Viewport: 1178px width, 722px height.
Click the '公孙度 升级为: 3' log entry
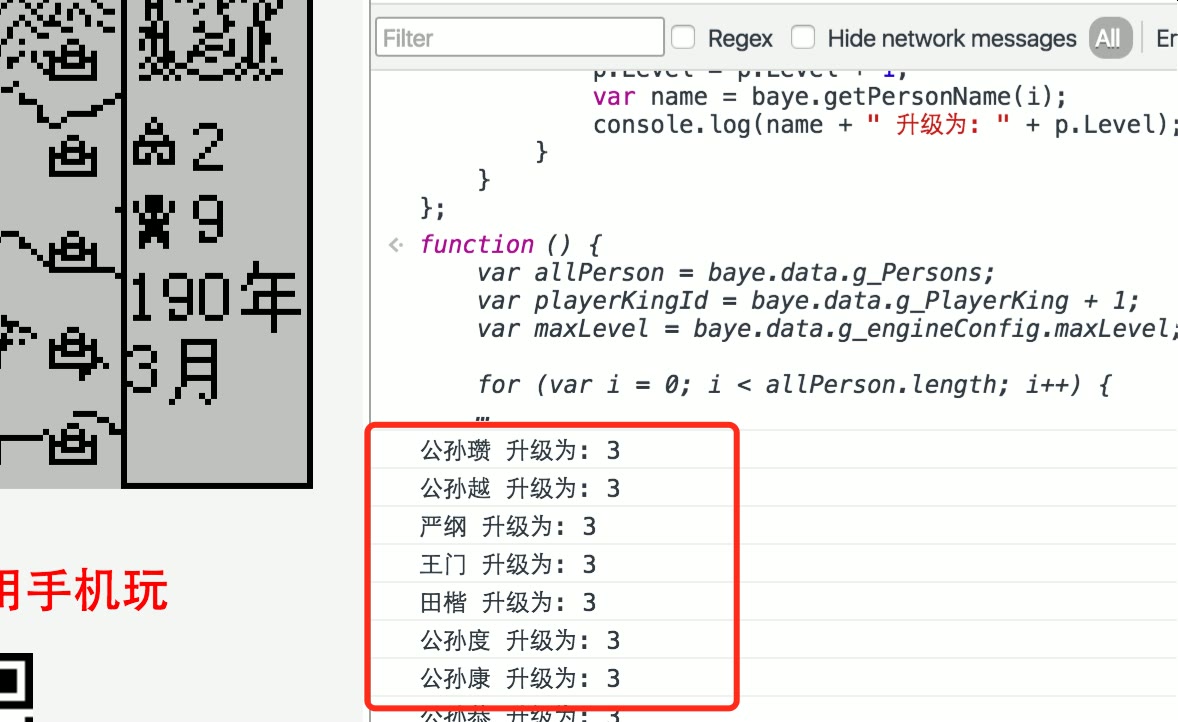click(x=520, y=640)
